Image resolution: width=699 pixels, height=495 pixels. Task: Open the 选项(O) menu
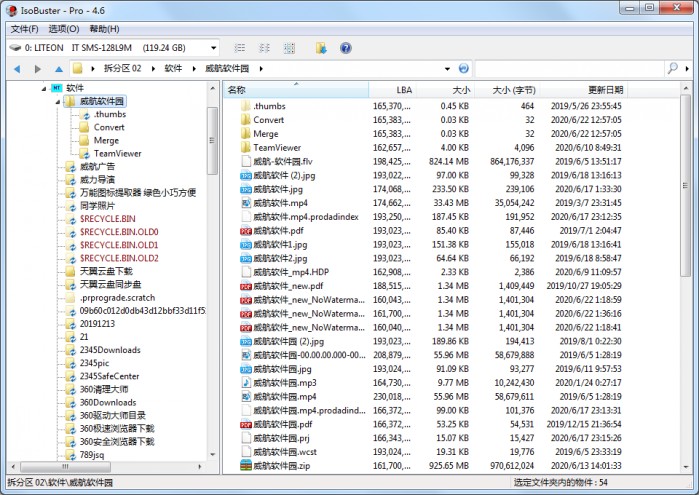(x=64, y=29)
